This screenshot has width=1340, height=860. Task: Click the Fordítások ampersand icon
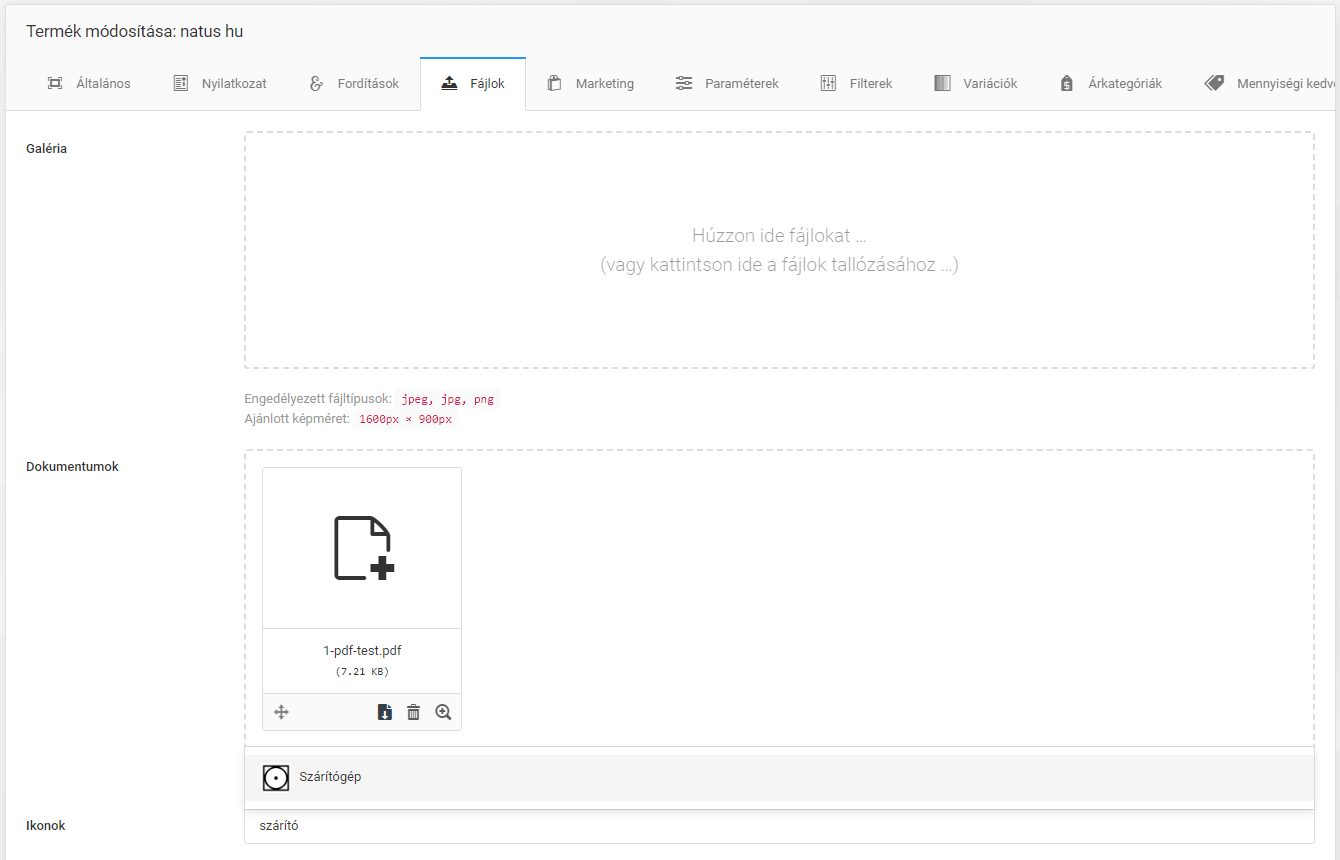(x=316, y=84)
